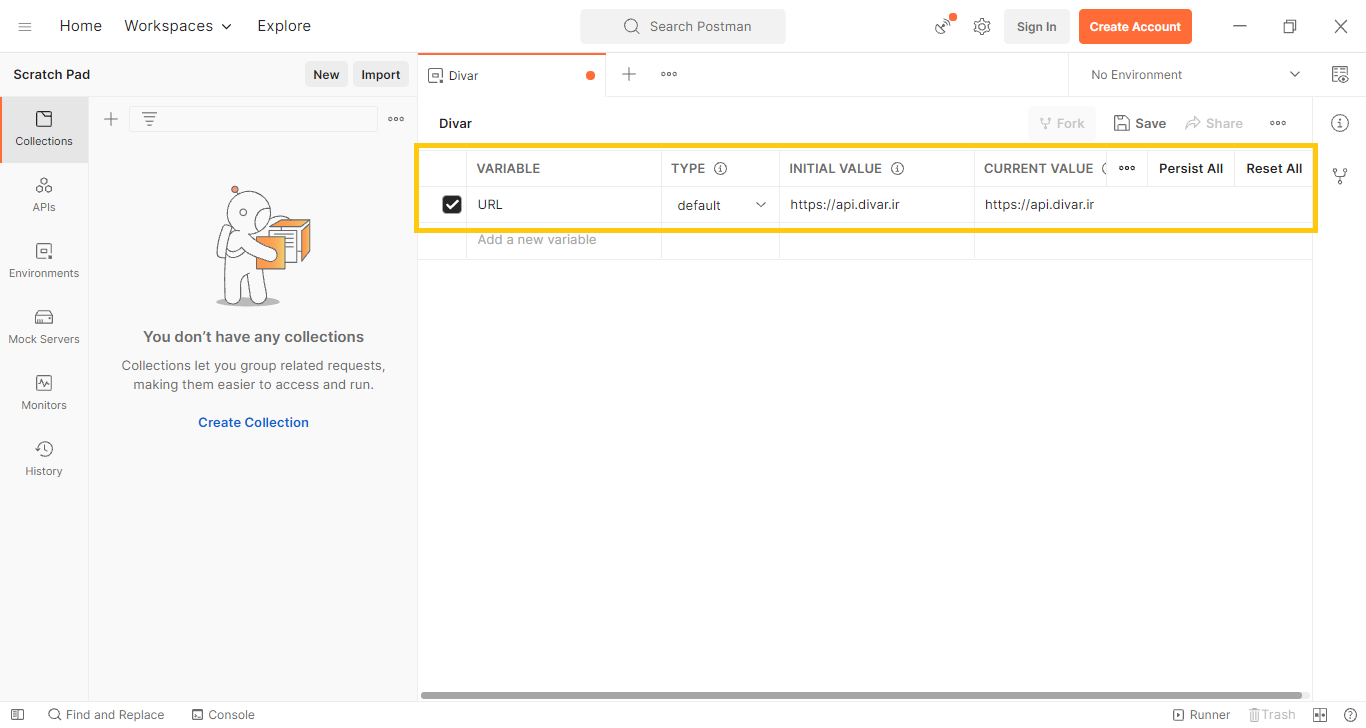Image resolution: width=1366 pixels, height=728 pixels.
Task: Click the Create Account button
Action: (1135, 27)
